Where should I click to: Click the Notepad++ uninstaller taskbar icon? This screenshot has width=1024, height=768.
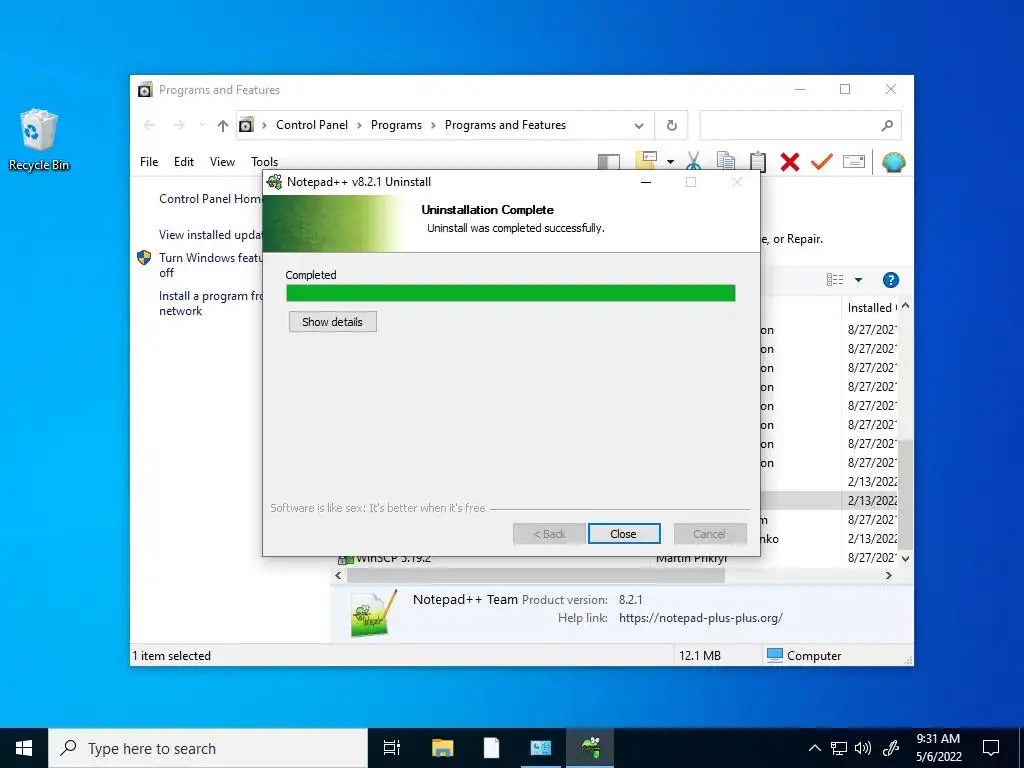(x=590, y=748)
